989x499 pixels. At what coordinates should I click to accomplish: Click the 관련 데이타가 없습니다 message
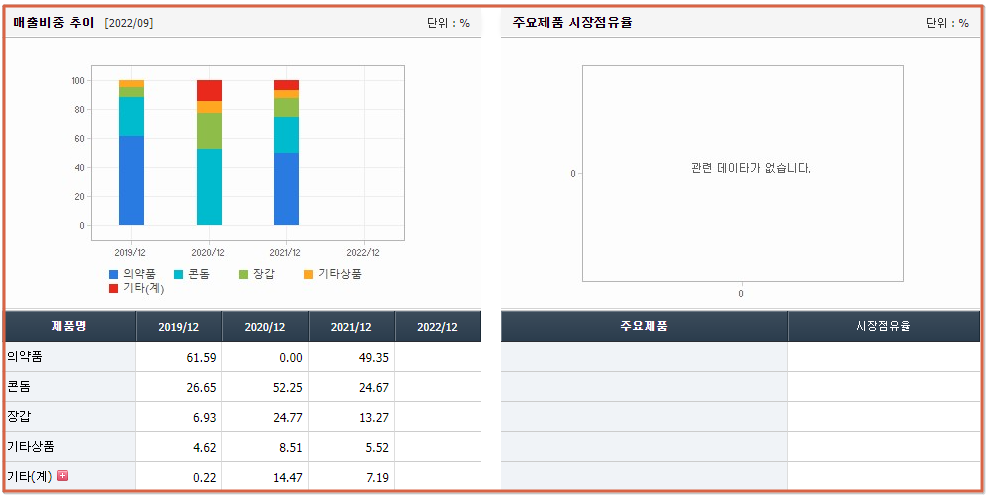(751, 168)
